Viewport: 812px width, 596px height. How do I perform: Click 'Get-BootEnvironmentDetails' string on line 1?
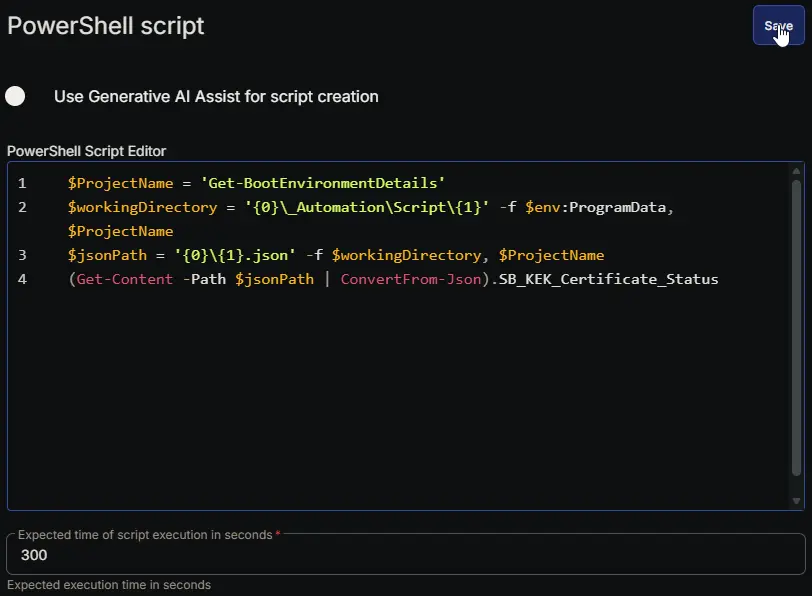323,183
